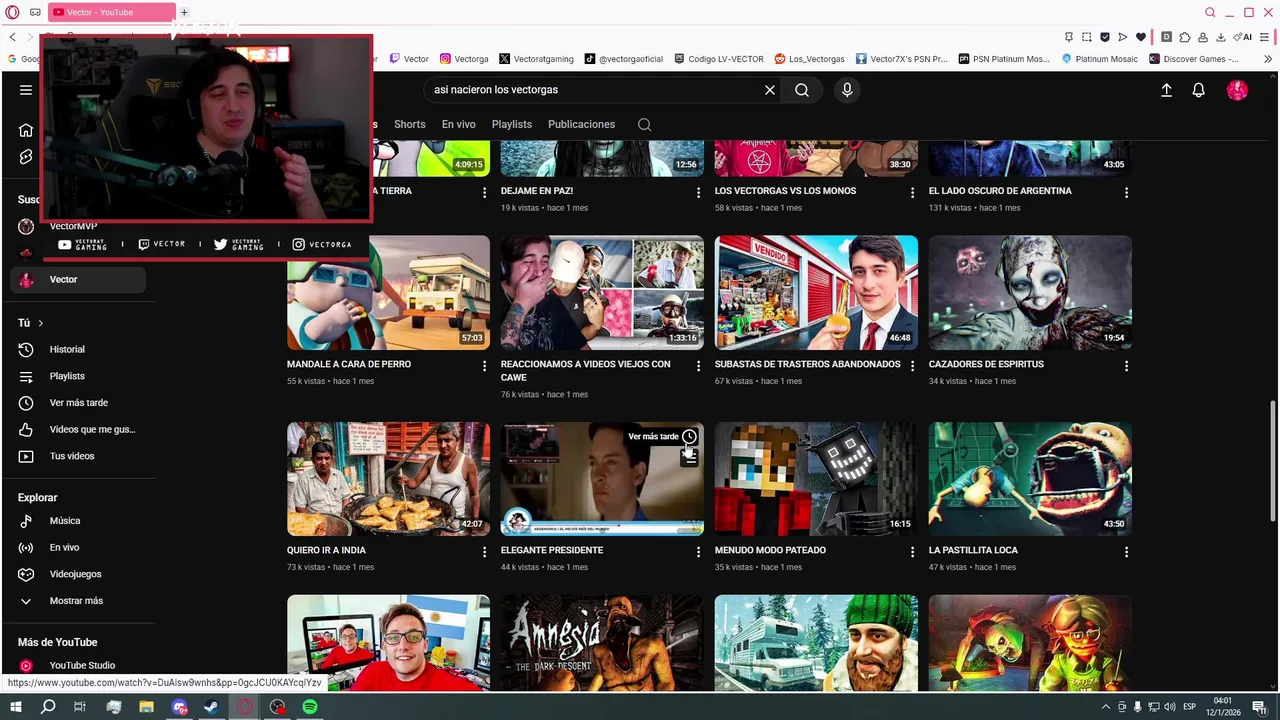
Task: Click the heart bookmark icon in address bar
Action: click(x=1140, y=37)
